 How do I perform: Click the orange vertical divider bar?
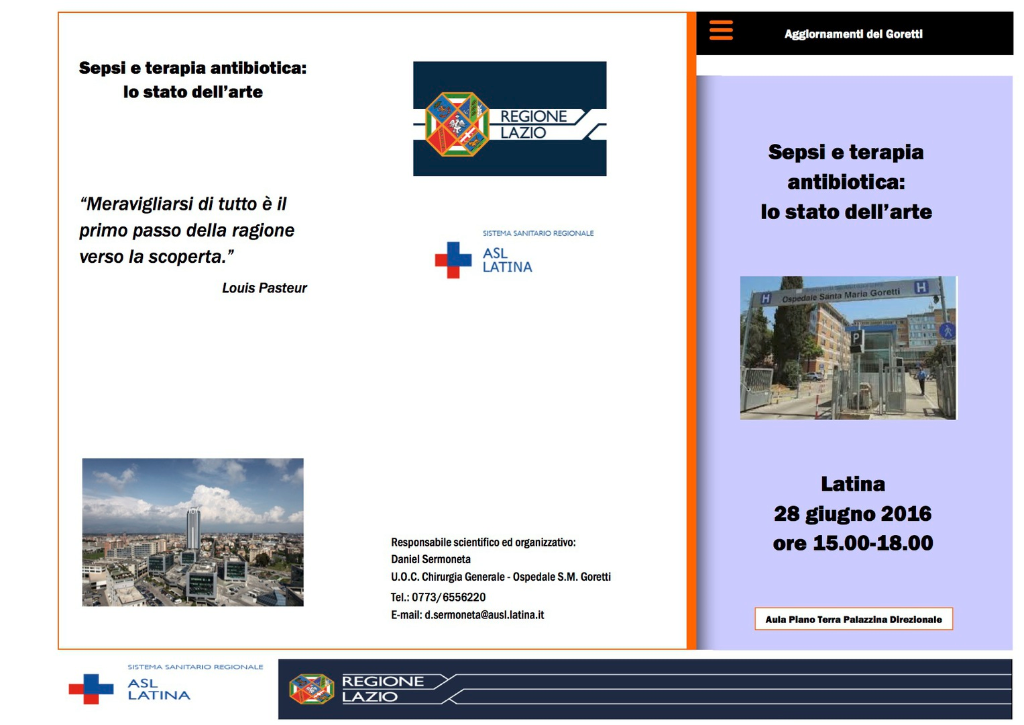[691, 330]
